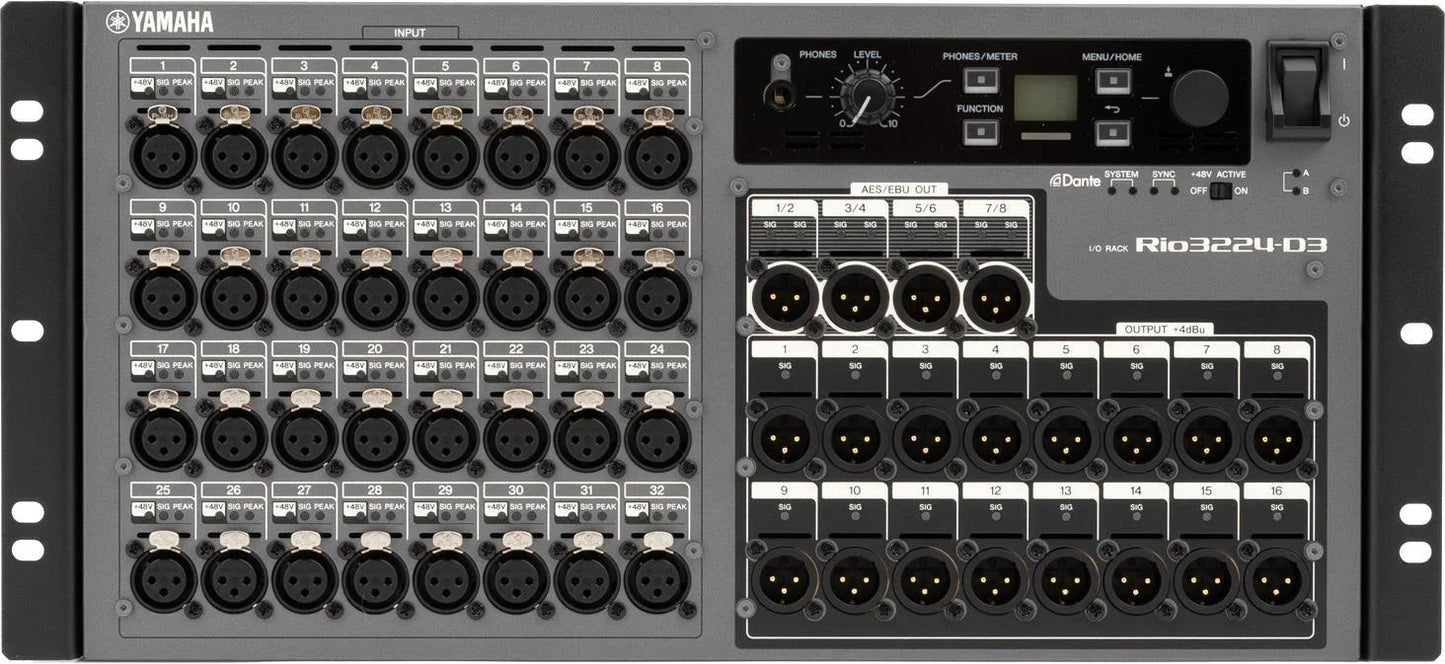Screen dimensions: 1445x664
Task: Toggle the PHONES/METER display mode
Action: coord(981,80)
